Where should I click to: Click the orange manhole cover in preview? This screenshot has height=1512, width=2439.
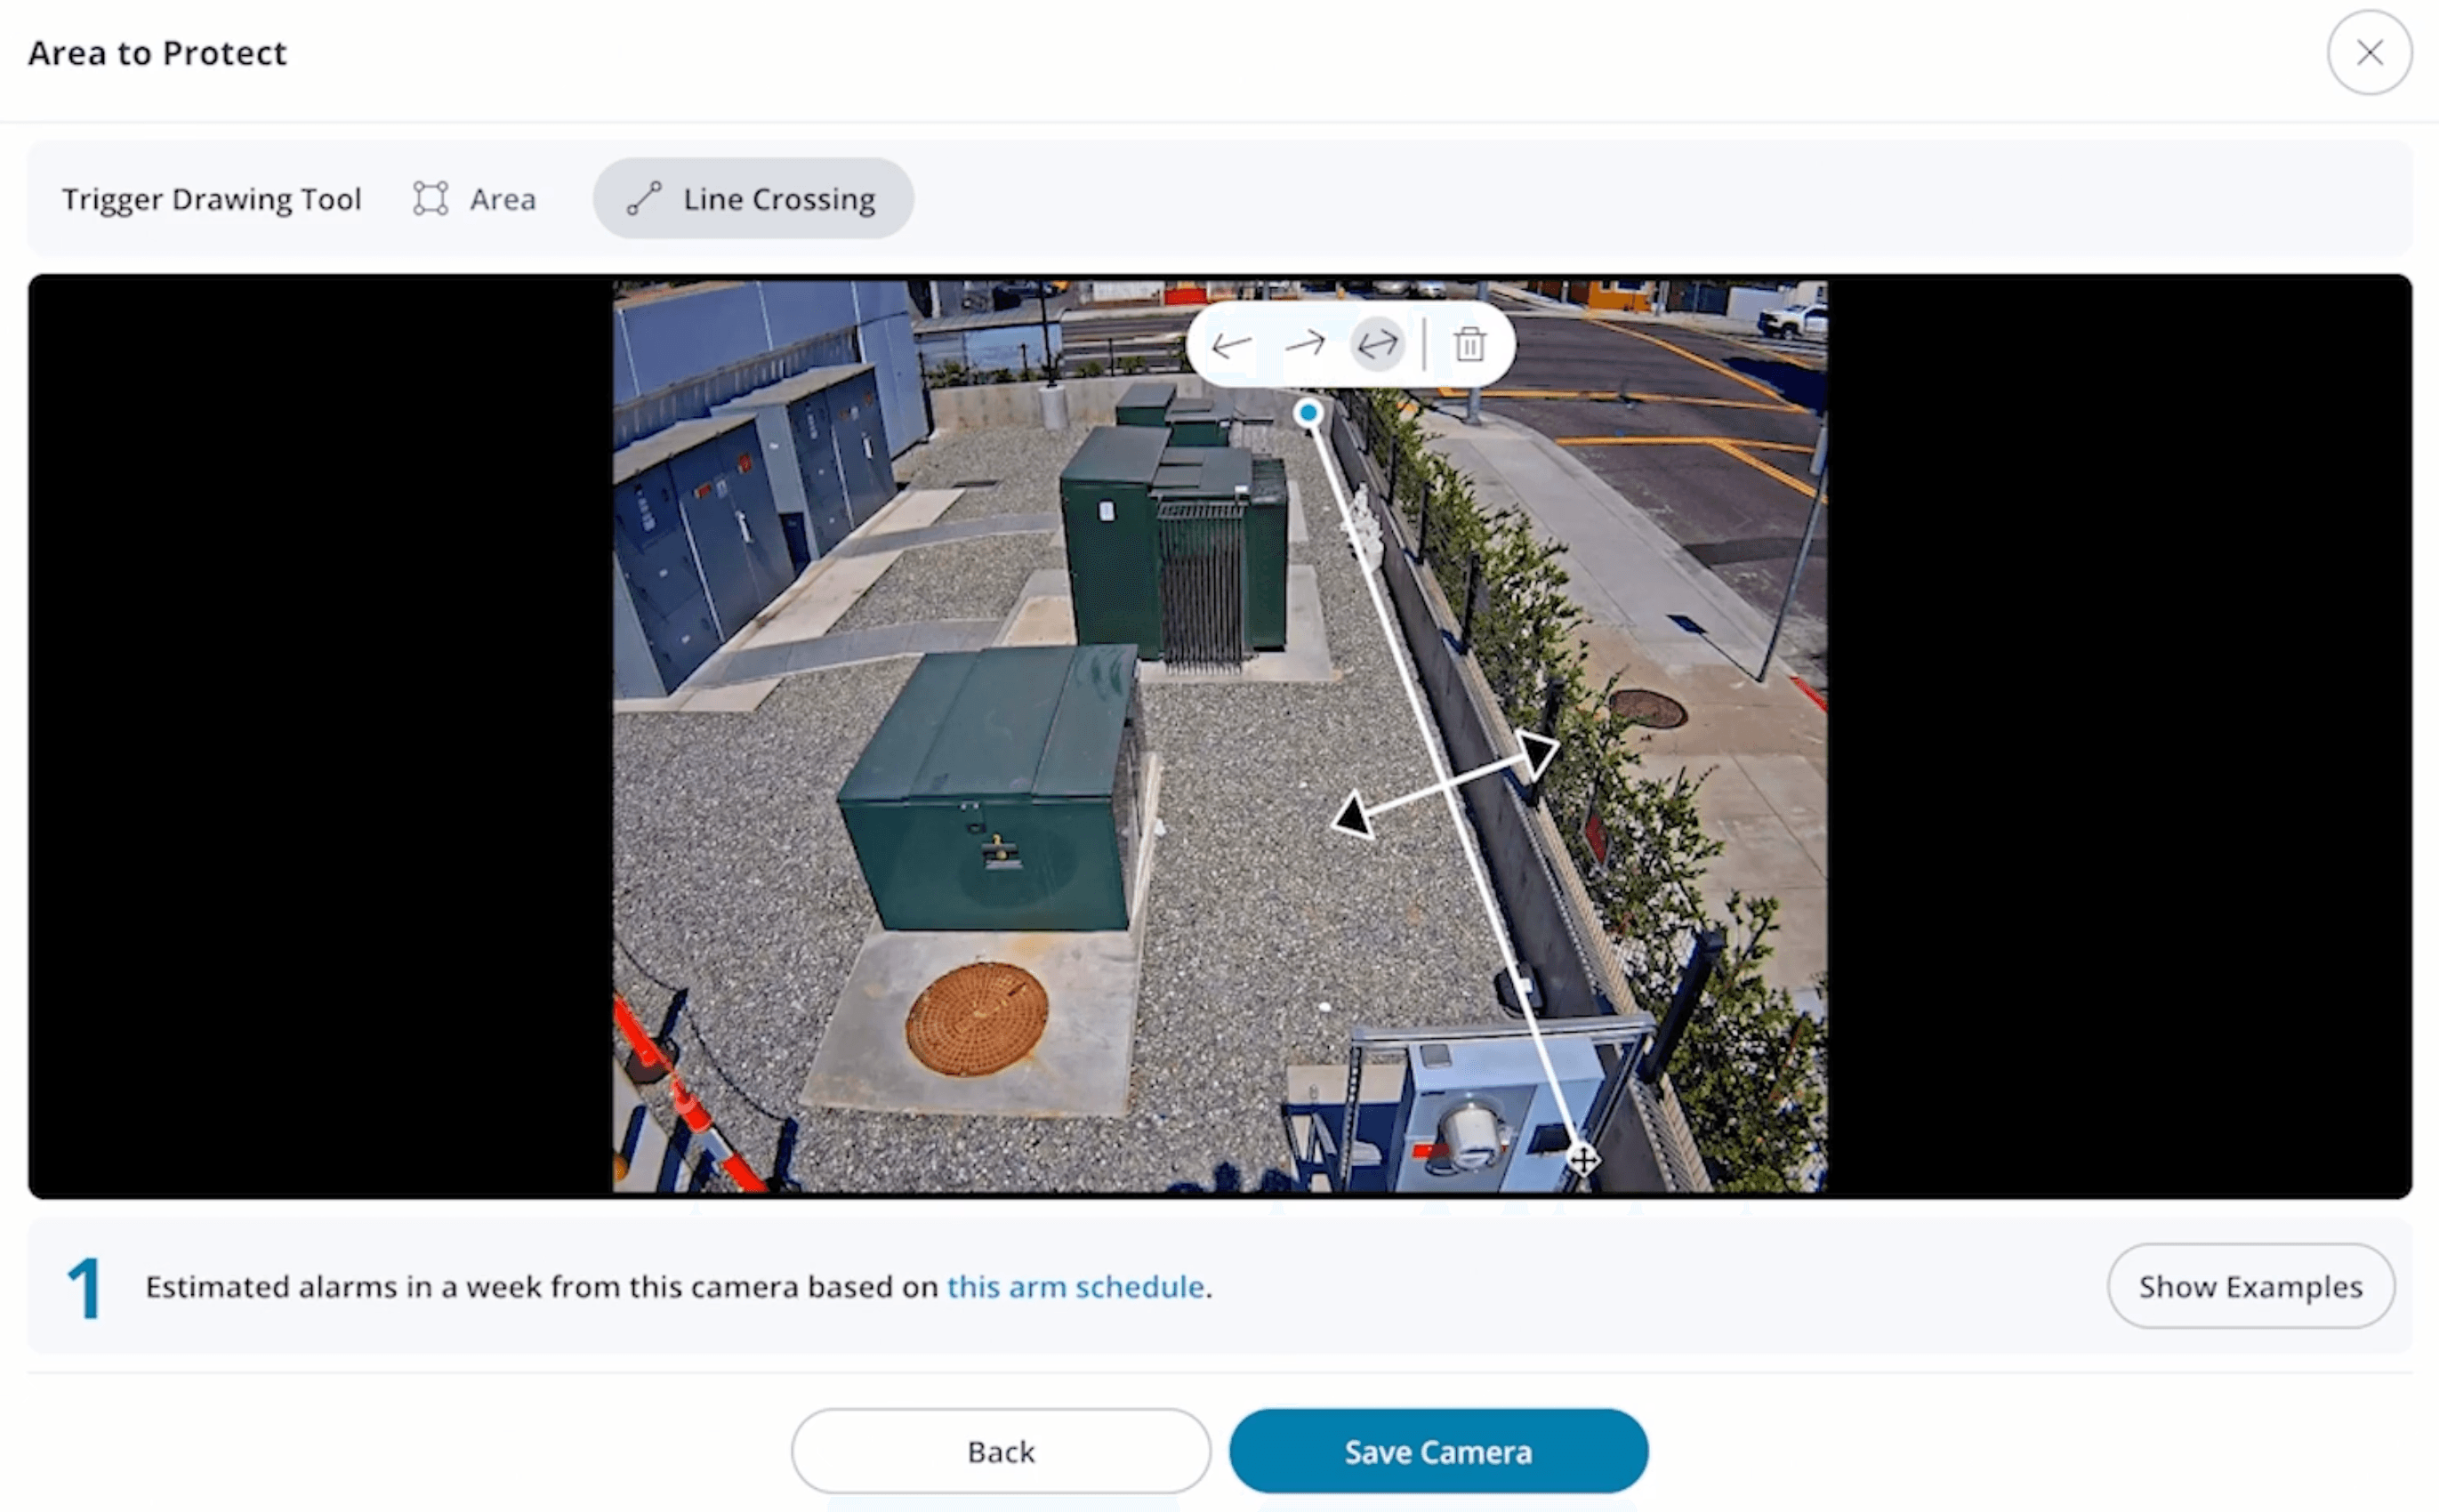tap(977, 1018)
